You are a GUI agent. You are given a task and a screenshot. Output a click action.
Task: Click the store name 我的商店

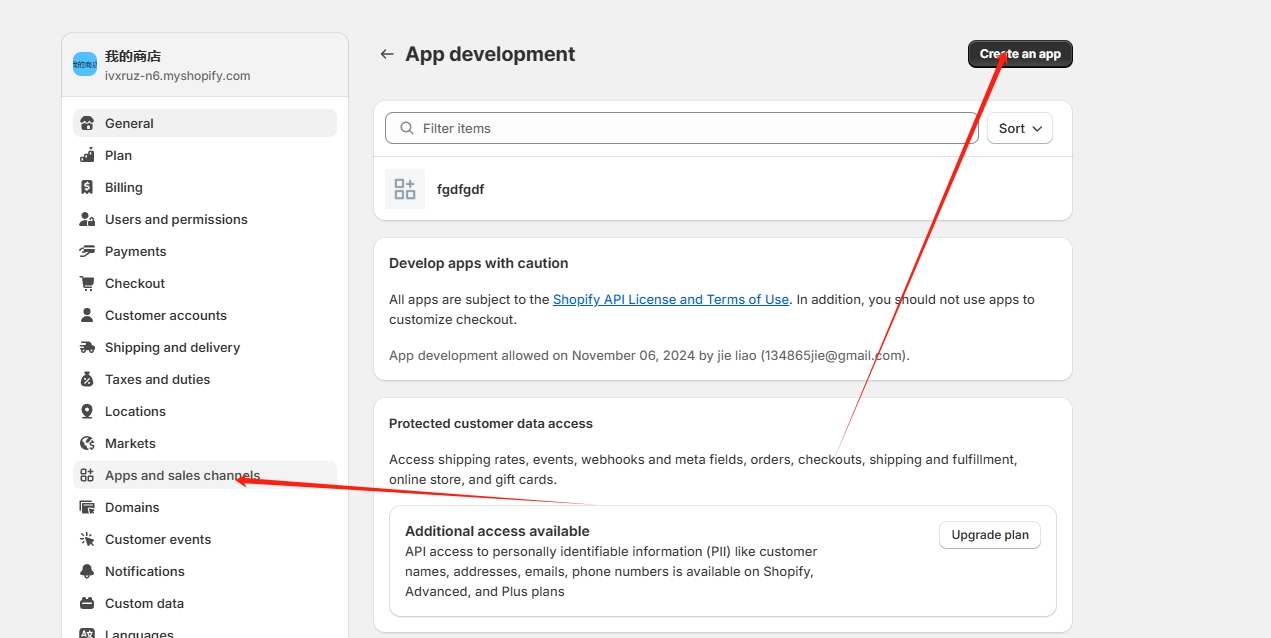point(133,56)
